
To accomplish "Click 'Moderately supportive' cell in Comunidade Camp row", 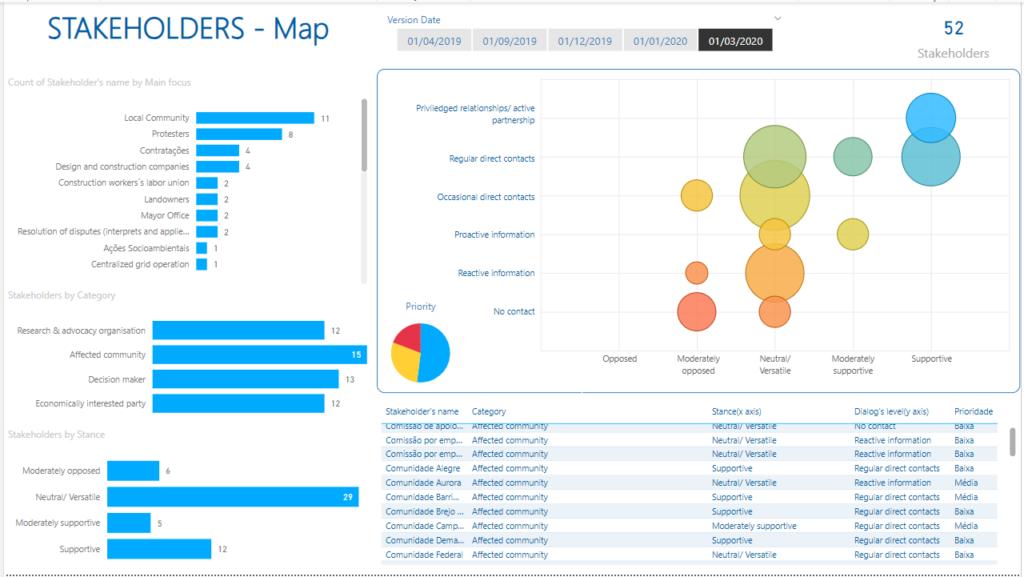I will tap(754, 526).
